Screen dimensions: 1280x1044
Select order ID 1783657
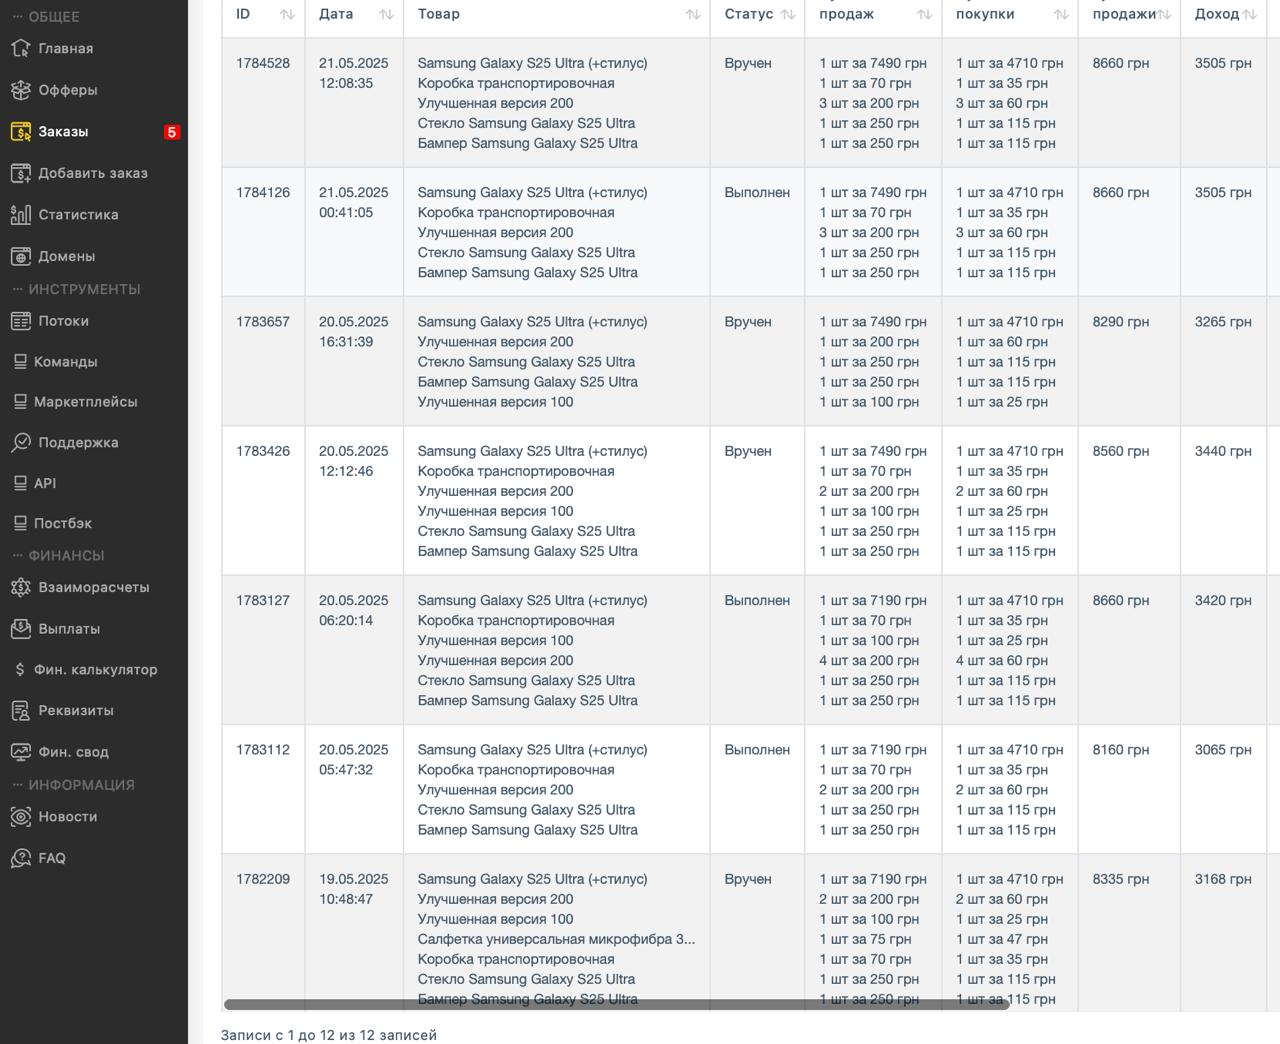(x=263, y=322)
